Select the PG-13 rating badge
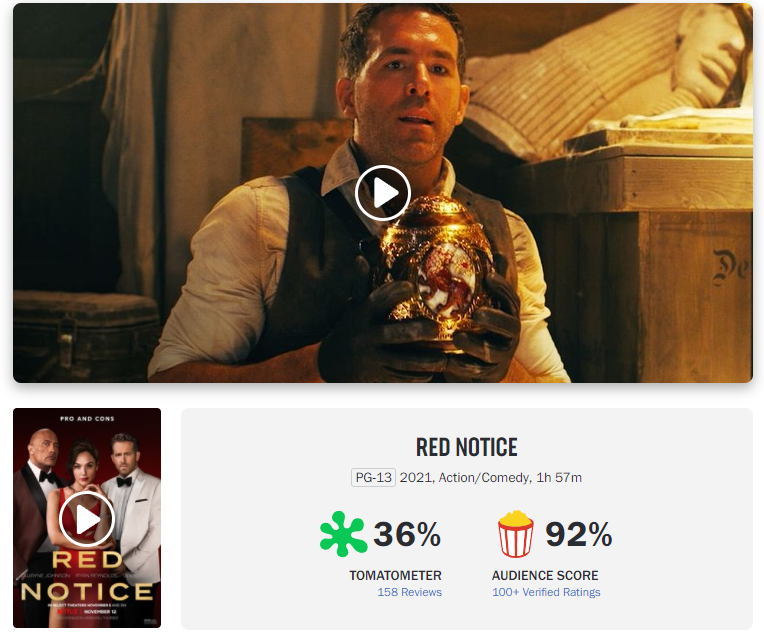764x640 pixels. click(373, 477)
